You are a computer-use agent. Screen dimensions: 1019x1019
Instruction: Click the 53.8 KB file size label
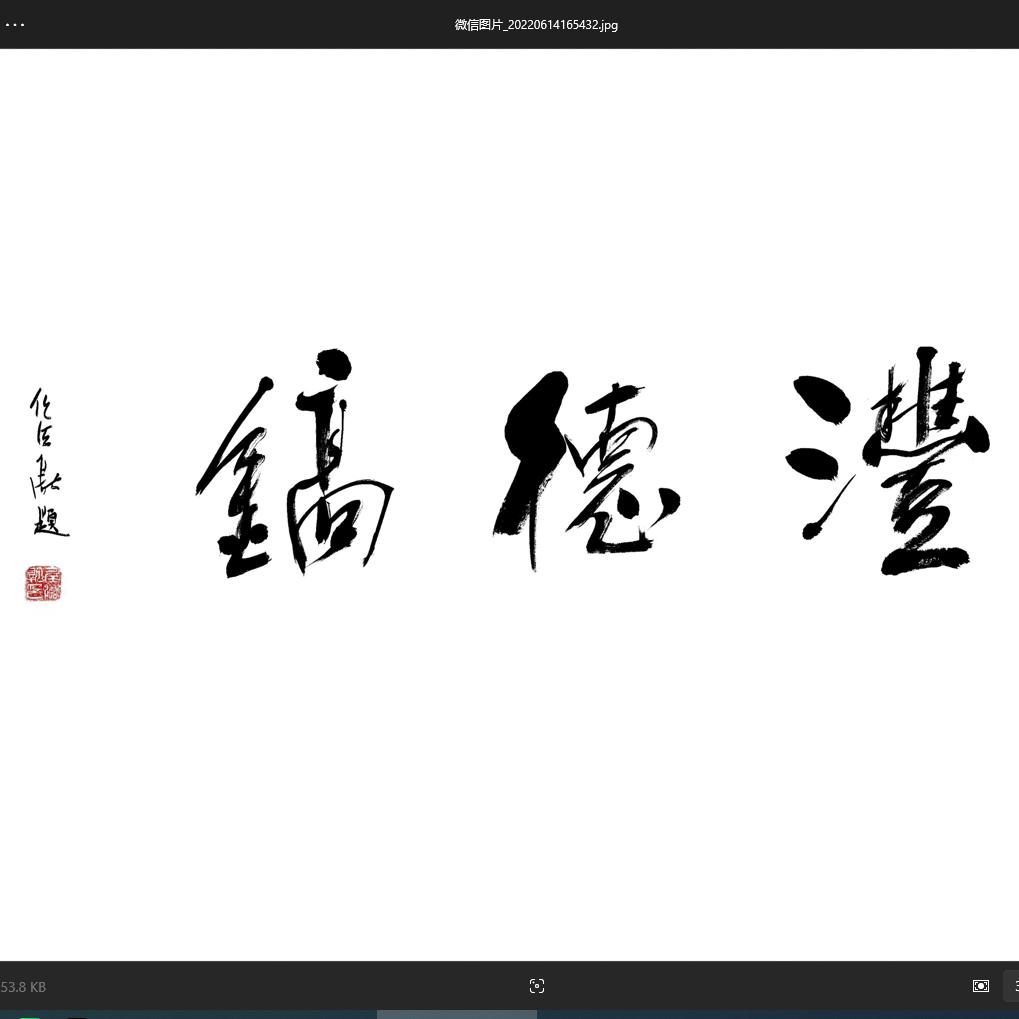pos(23,986)
